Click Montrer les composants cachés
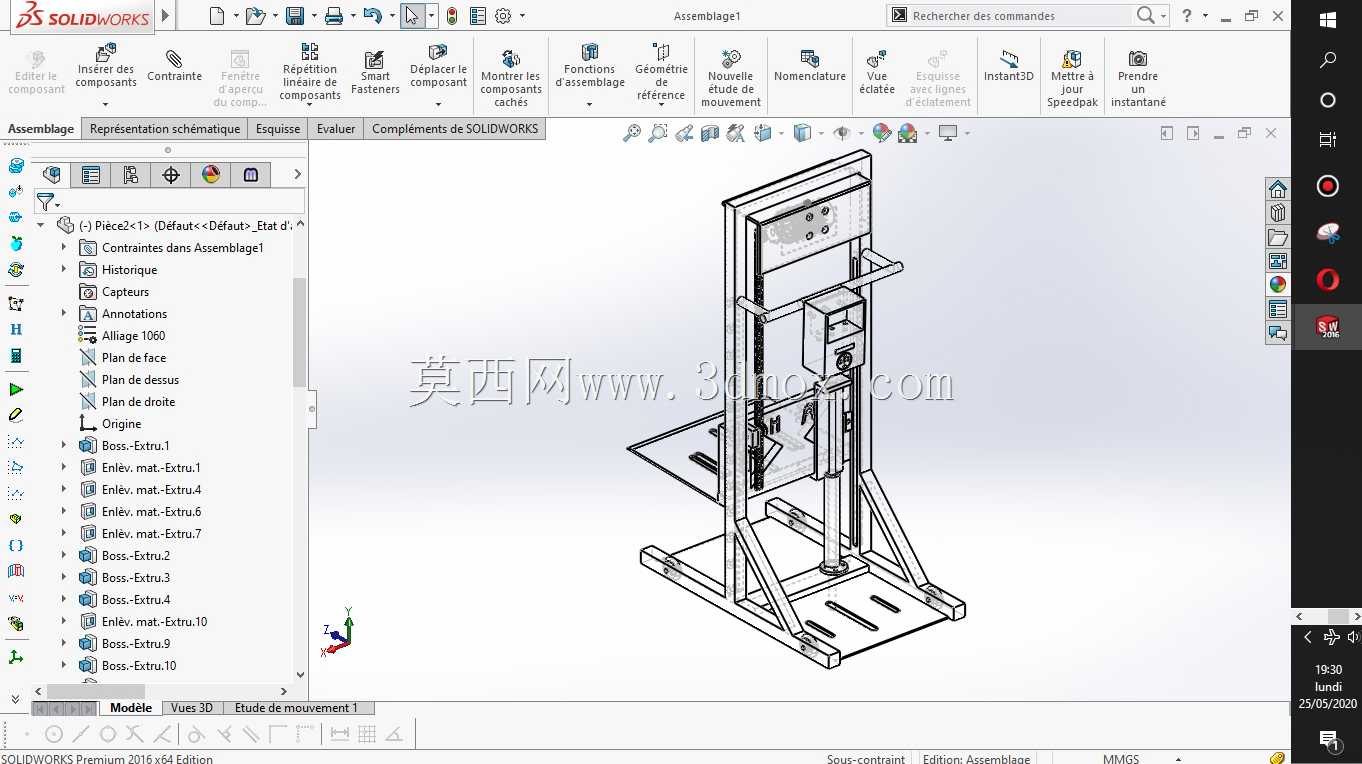Image resolution: width=1362 pixels, height=764 pixels. point(511,79)
